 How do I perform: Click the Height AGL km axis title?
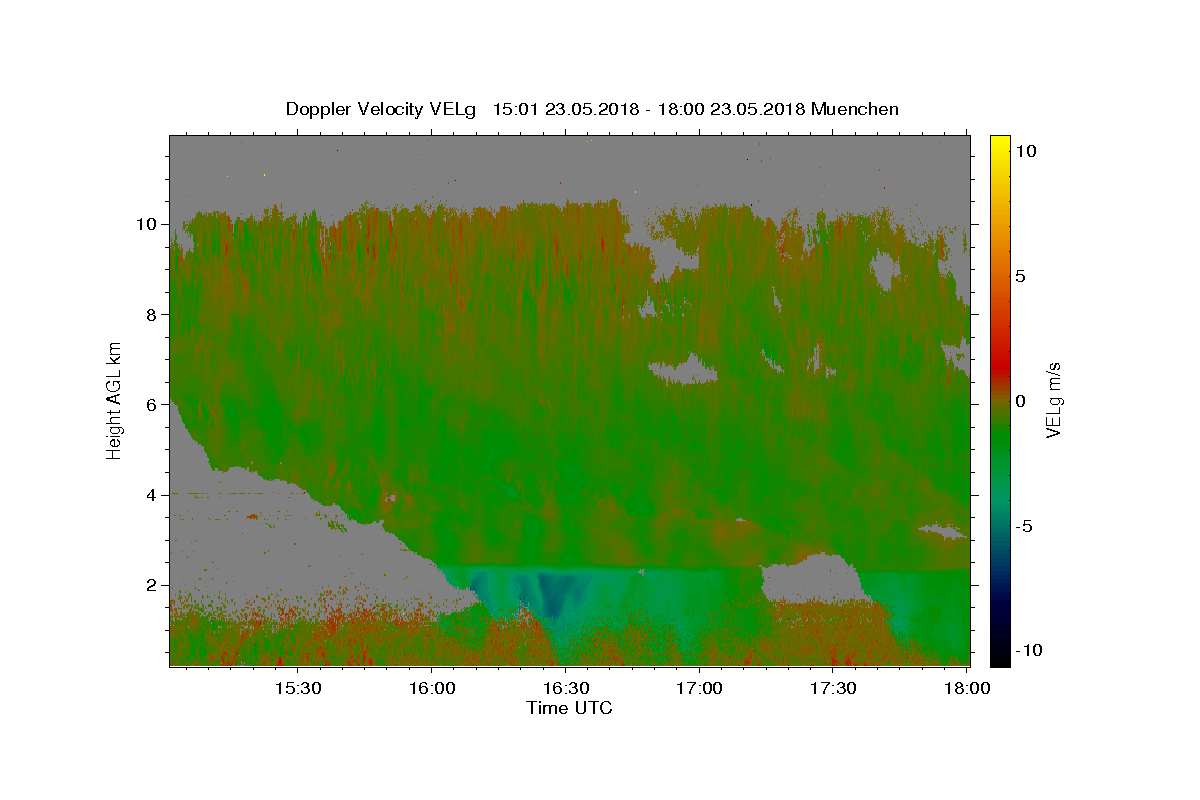[x=114, y=399]
